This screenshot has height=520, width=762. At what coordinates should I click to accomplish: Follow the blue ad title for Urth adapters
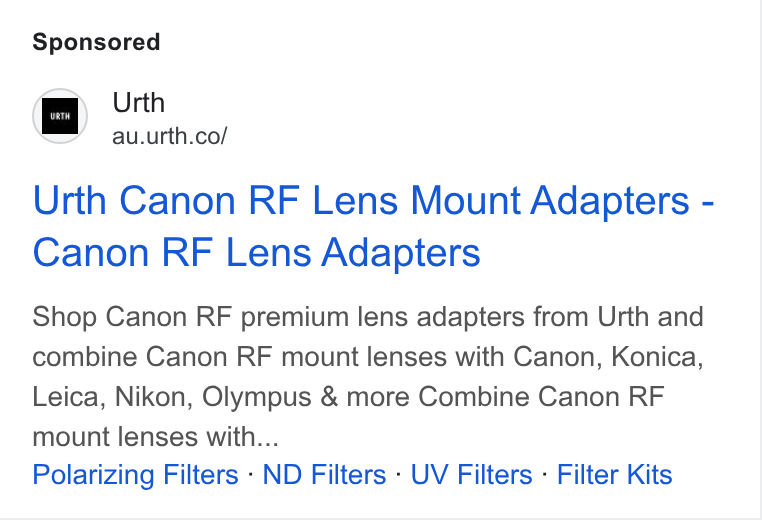373,226
